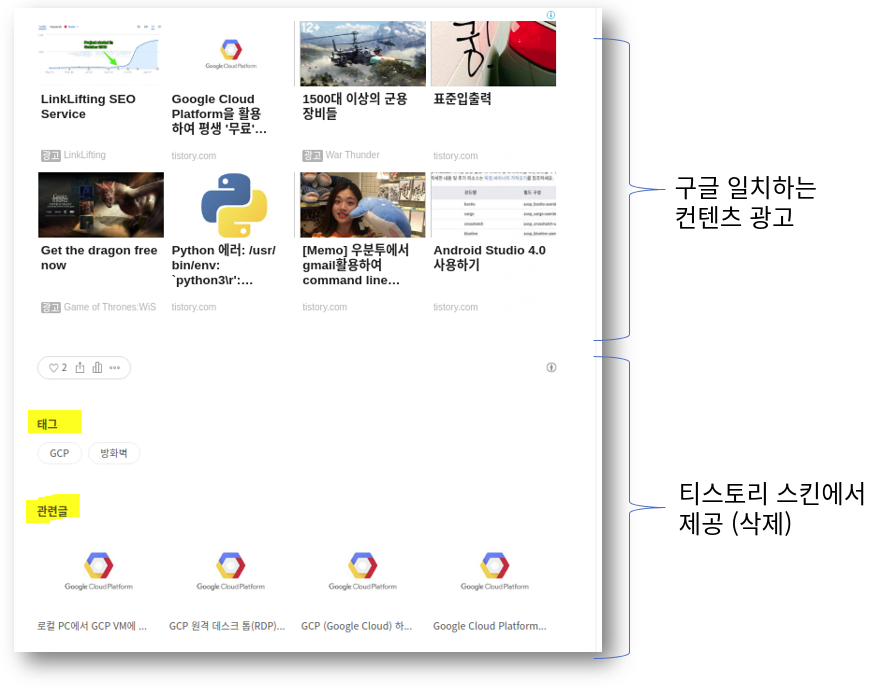895x689 pixels.
Task: Open the statistics bar chart icon
Action: [x=98, y=368]
